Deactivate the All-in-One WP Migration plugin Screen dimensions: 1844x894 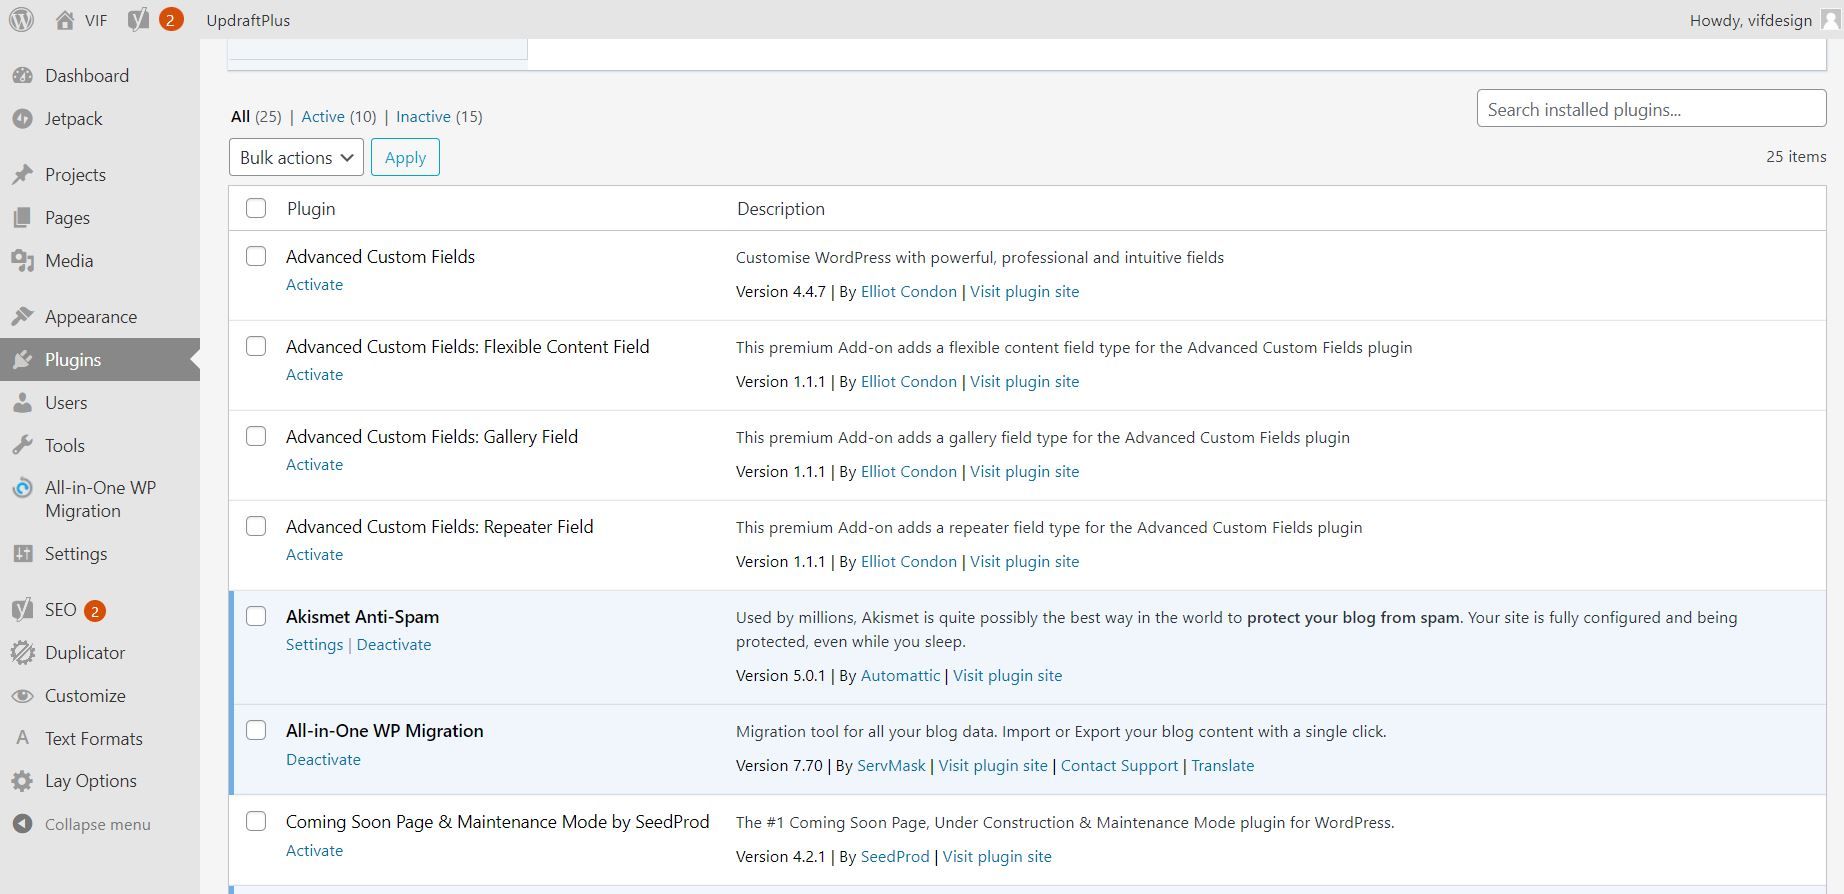pyautogui.click(x=323, y=759)
